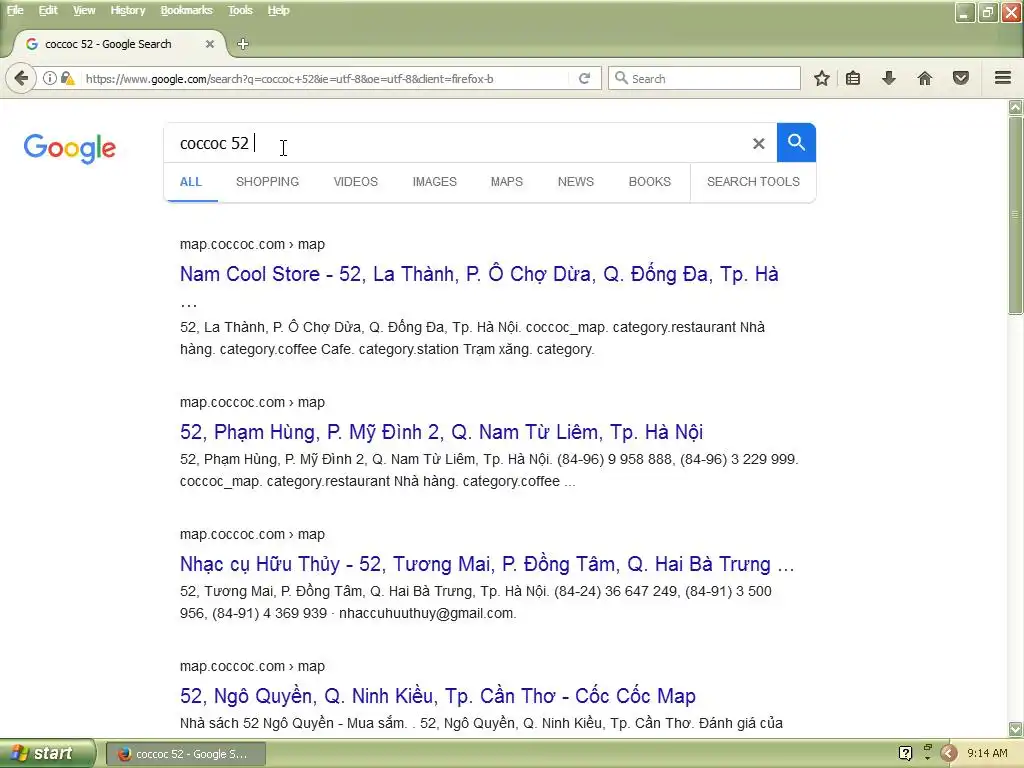Switch to NEWS results tab
Screen dimensions: 1024x768
tap(575, 182)
